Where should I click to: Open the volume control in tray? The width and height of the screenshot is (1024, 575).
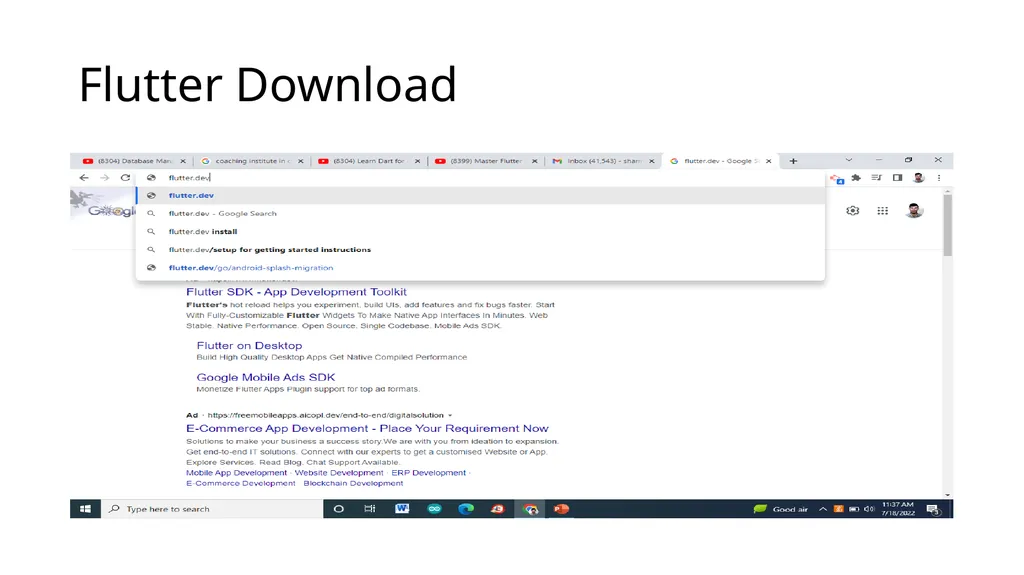click(x=869, y=509)
